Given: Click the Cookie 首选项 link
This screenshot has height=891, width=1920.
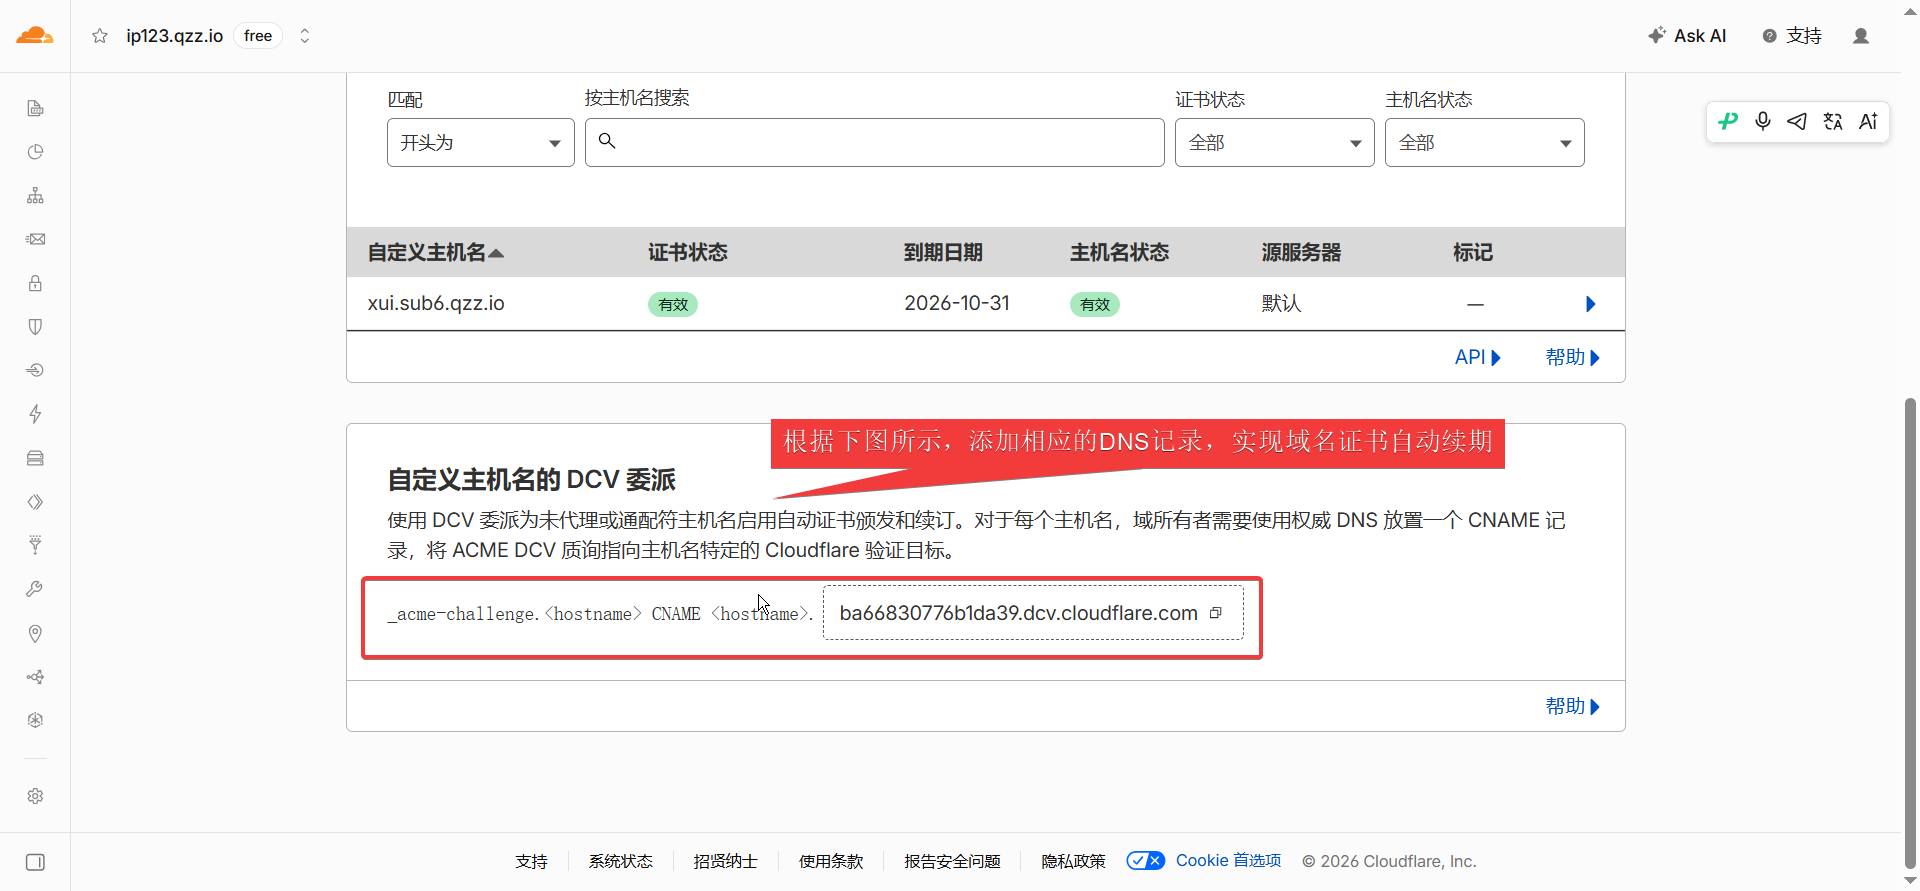Looking at the screenshot, I should click(x=1228, y=861).
